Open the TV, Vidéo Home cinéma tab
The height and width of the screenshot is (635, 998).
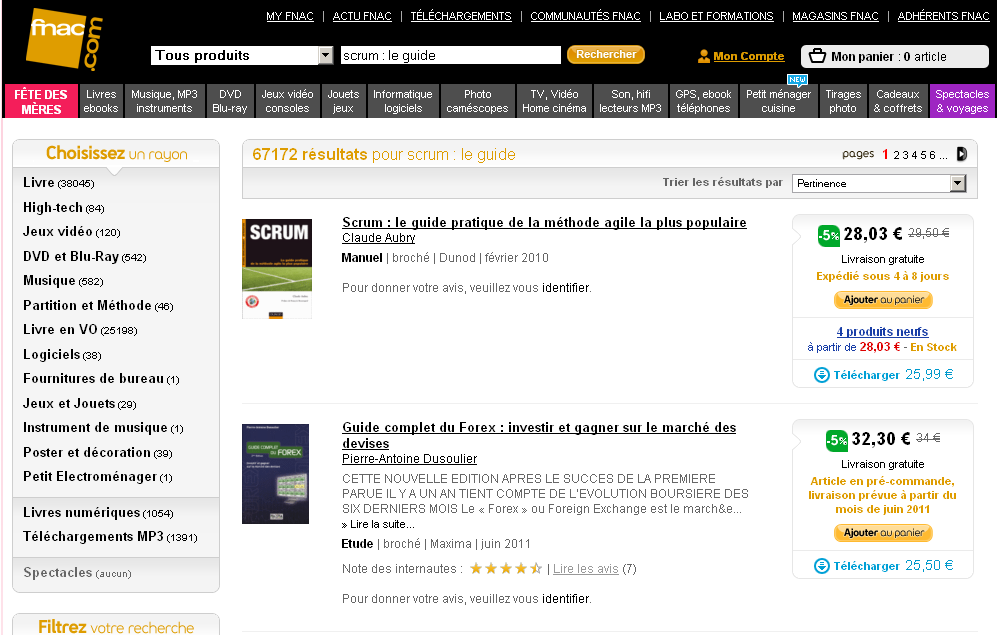click(554, 101)
